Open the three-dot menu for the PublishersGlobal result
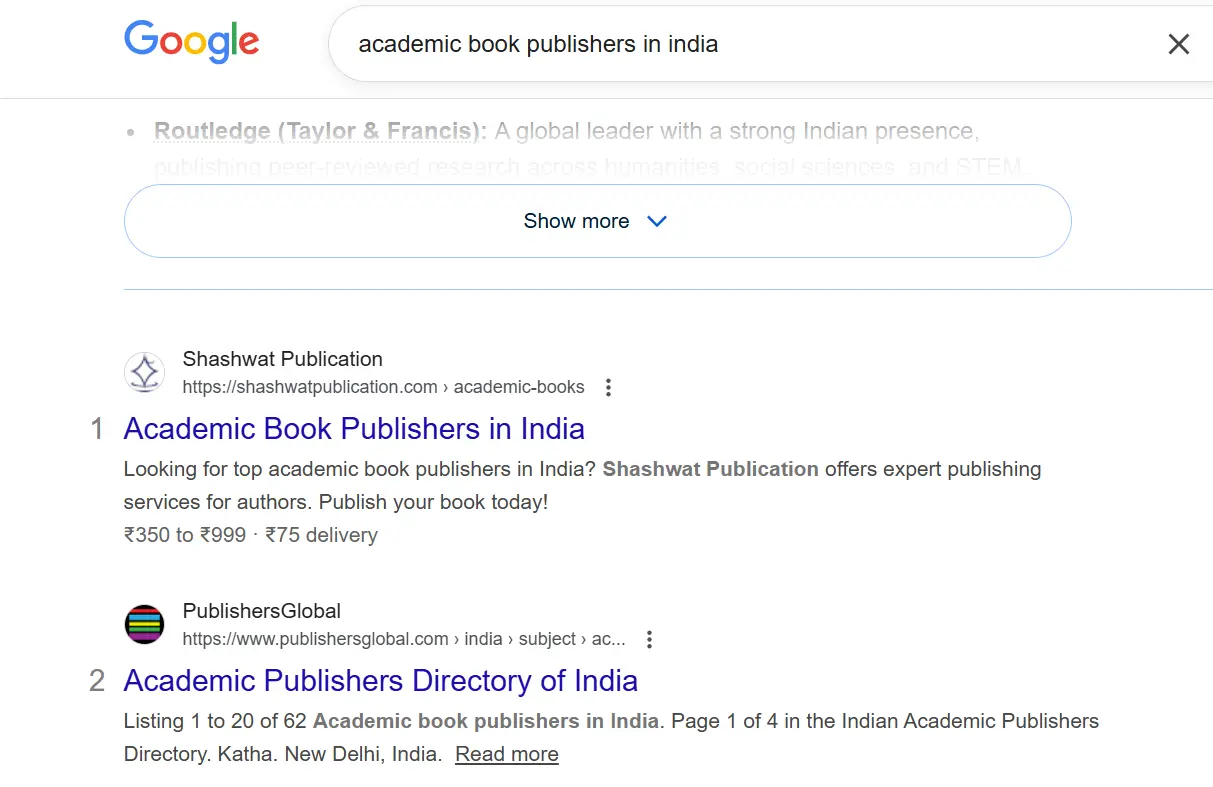The height and width of the screenshot is (787, 1213). tap(649, 639)
